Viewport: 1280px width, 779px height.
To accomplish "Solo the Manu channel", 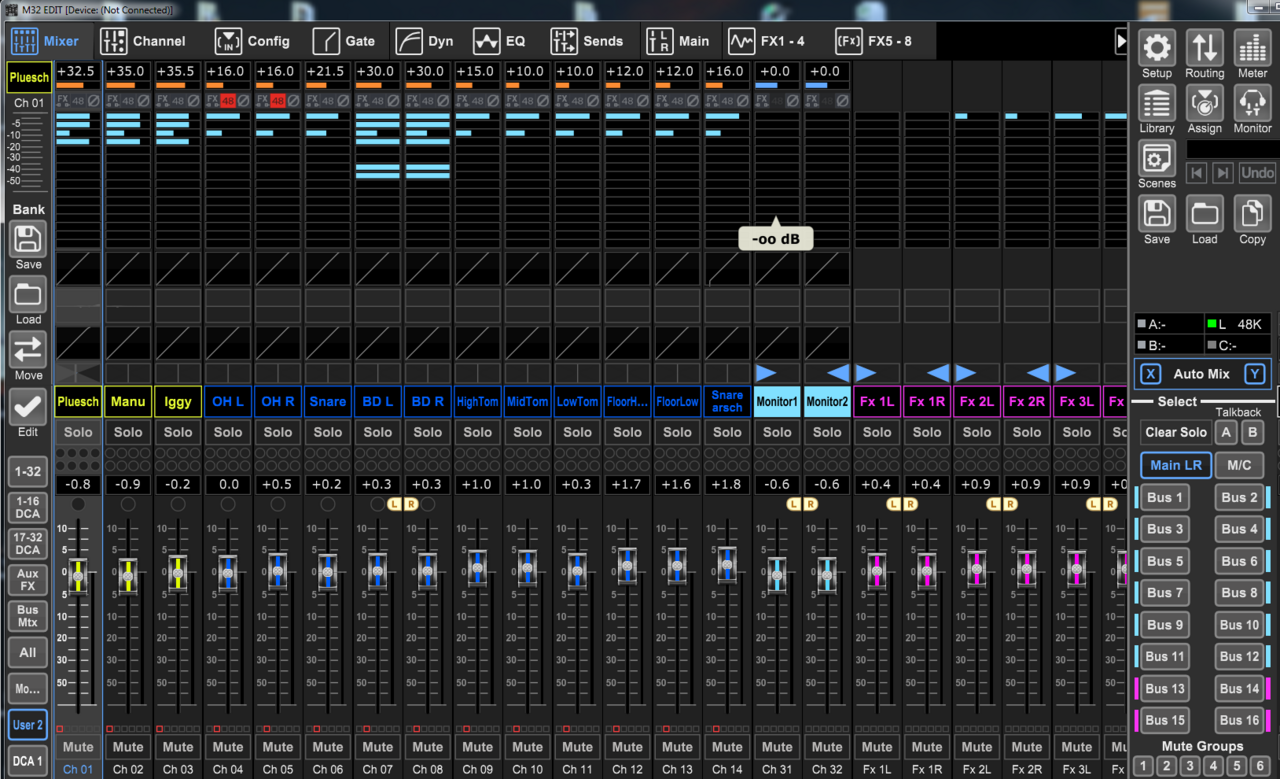I will click(x=128, y=432).
